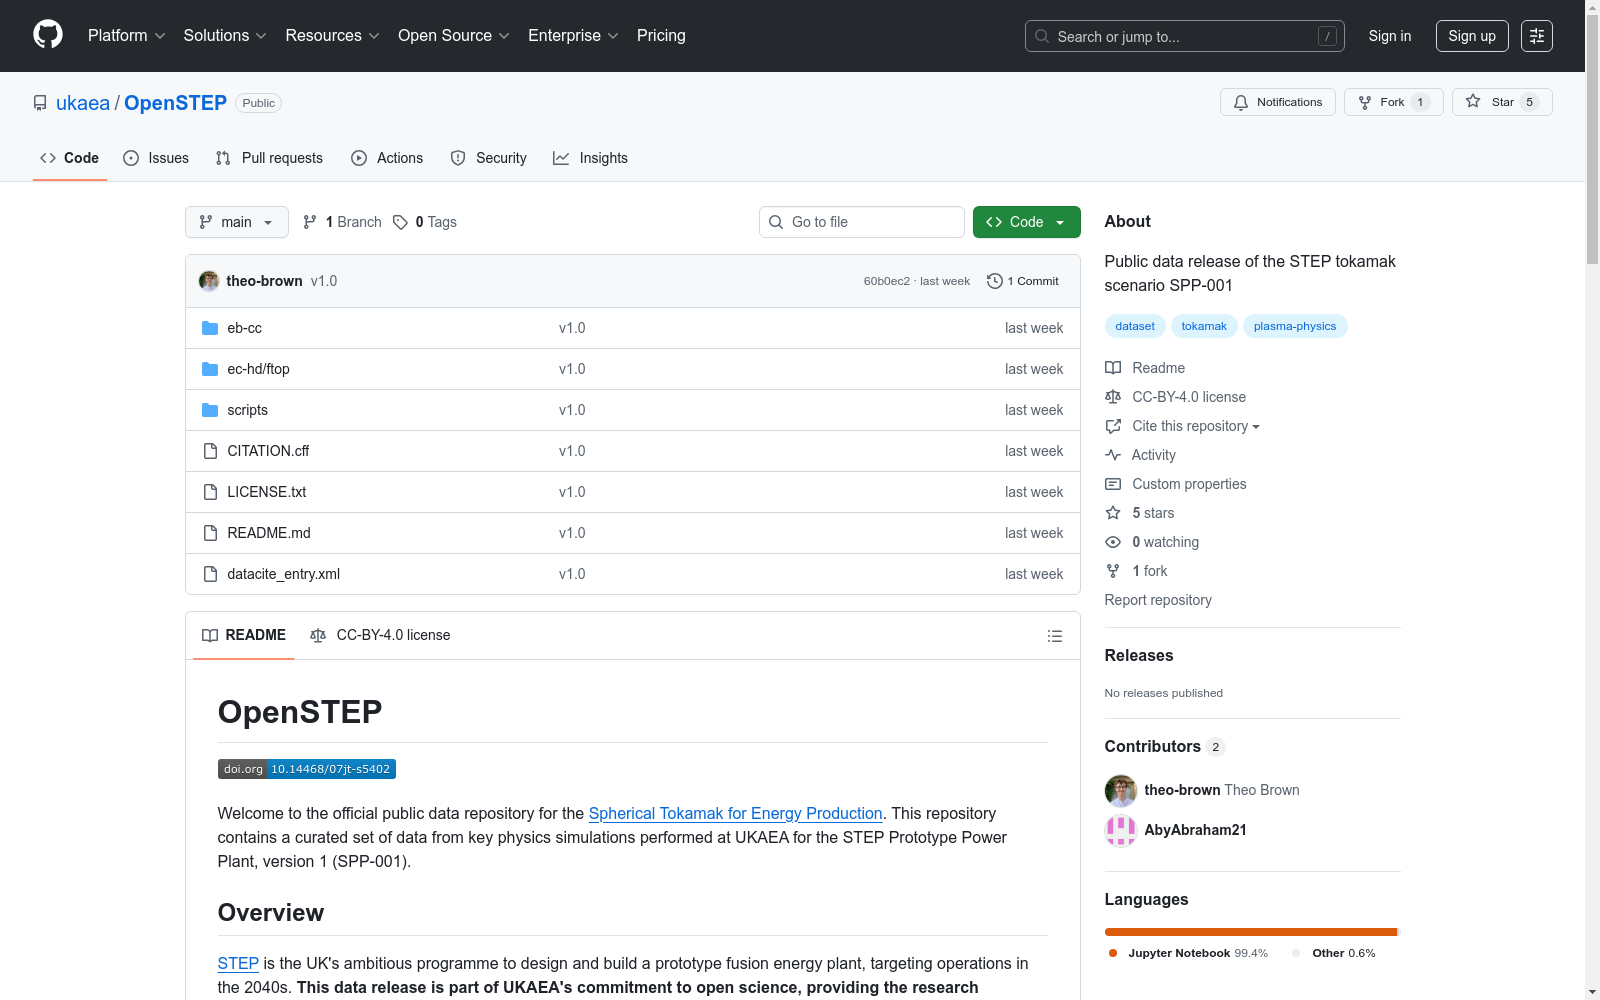Click the Pricing link
The image size is (1600, 1000).
(661, 36)
